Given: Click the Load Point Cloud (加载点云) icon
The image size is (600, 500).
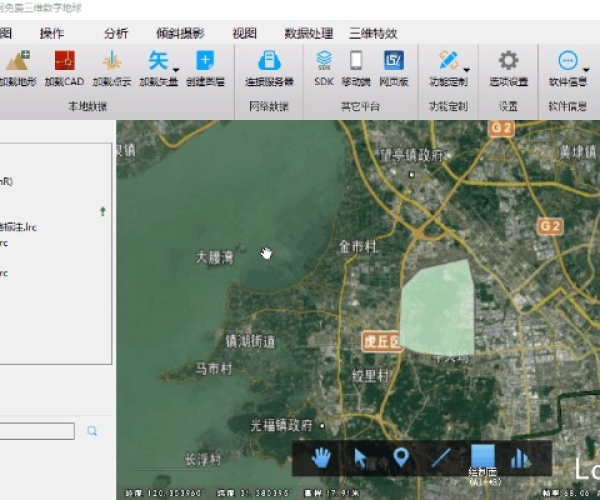Looking at the screenshot, I should tap(112, 61).
